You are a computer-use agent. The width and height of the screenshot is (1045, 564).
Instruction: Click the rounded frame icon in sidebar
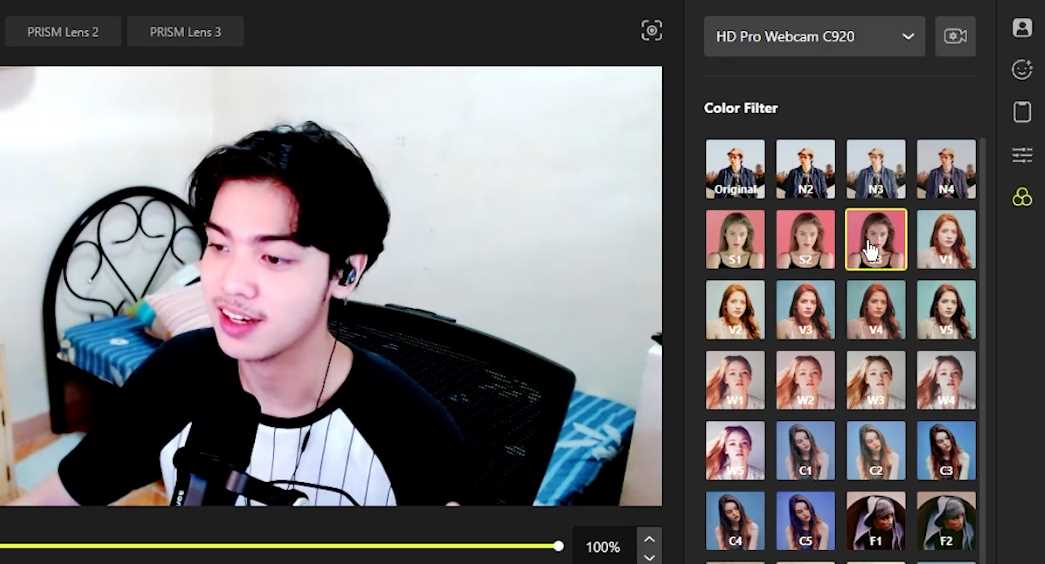[1021, 112]
